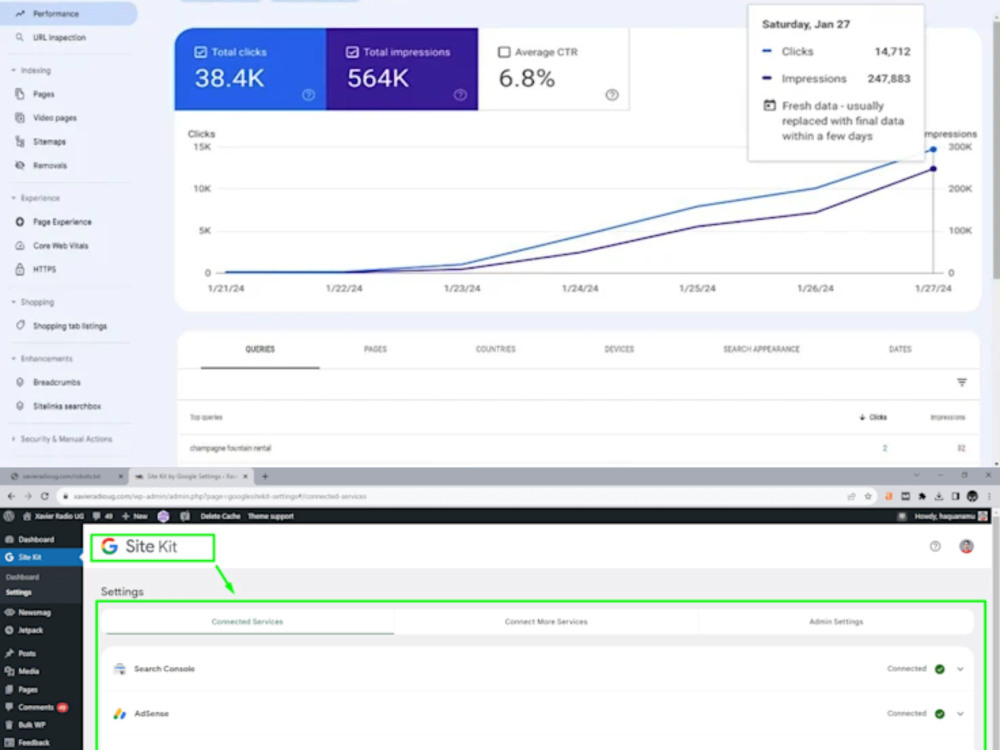
Task: Open the queries table filter icon
Action: [962, 382]
